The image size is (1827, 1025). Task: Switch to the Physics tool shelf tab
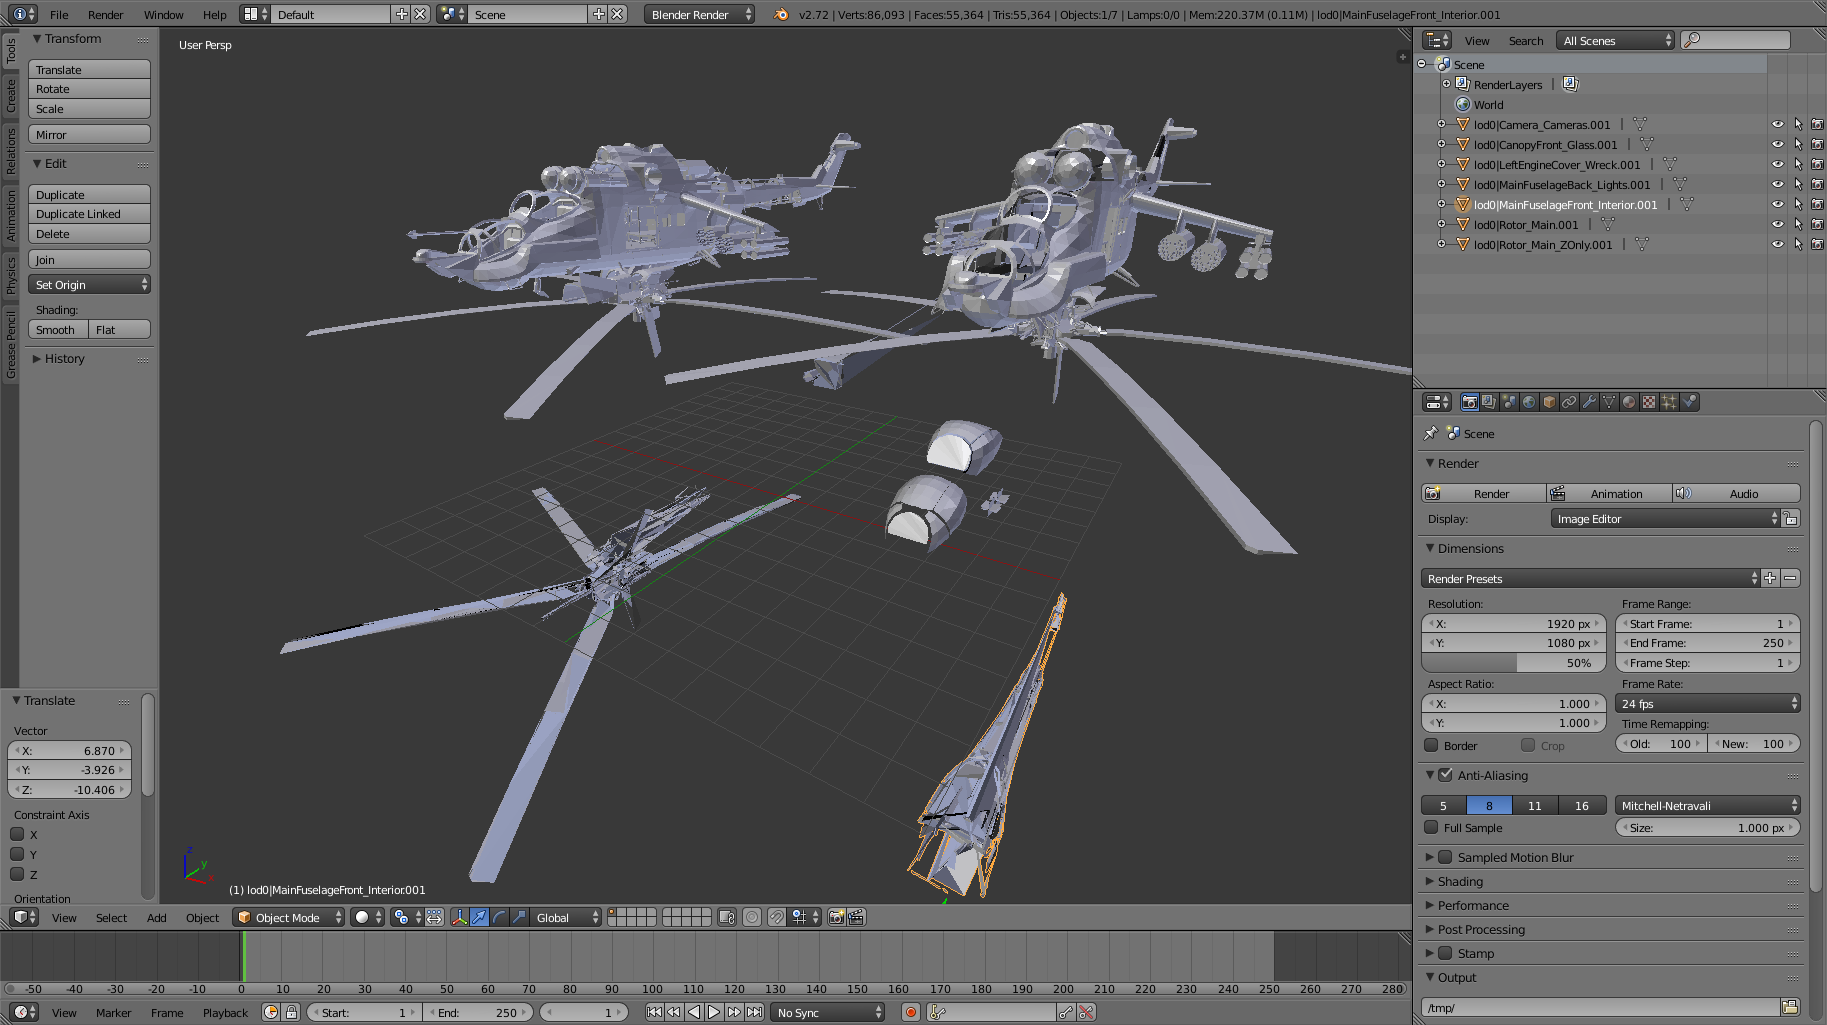pos(10,275)
